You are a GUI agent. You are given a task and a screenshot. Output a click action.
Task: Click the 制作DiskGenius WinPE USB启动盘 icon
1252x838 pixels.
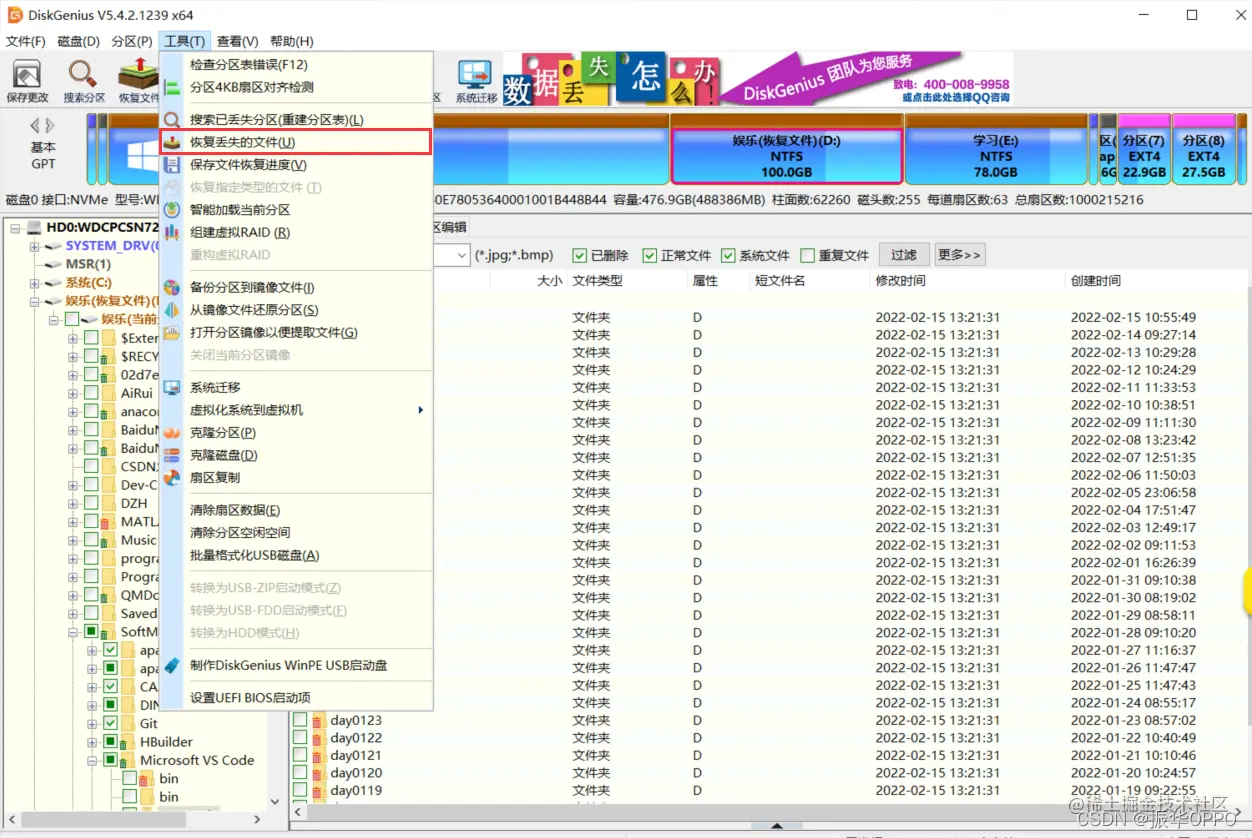173,664
